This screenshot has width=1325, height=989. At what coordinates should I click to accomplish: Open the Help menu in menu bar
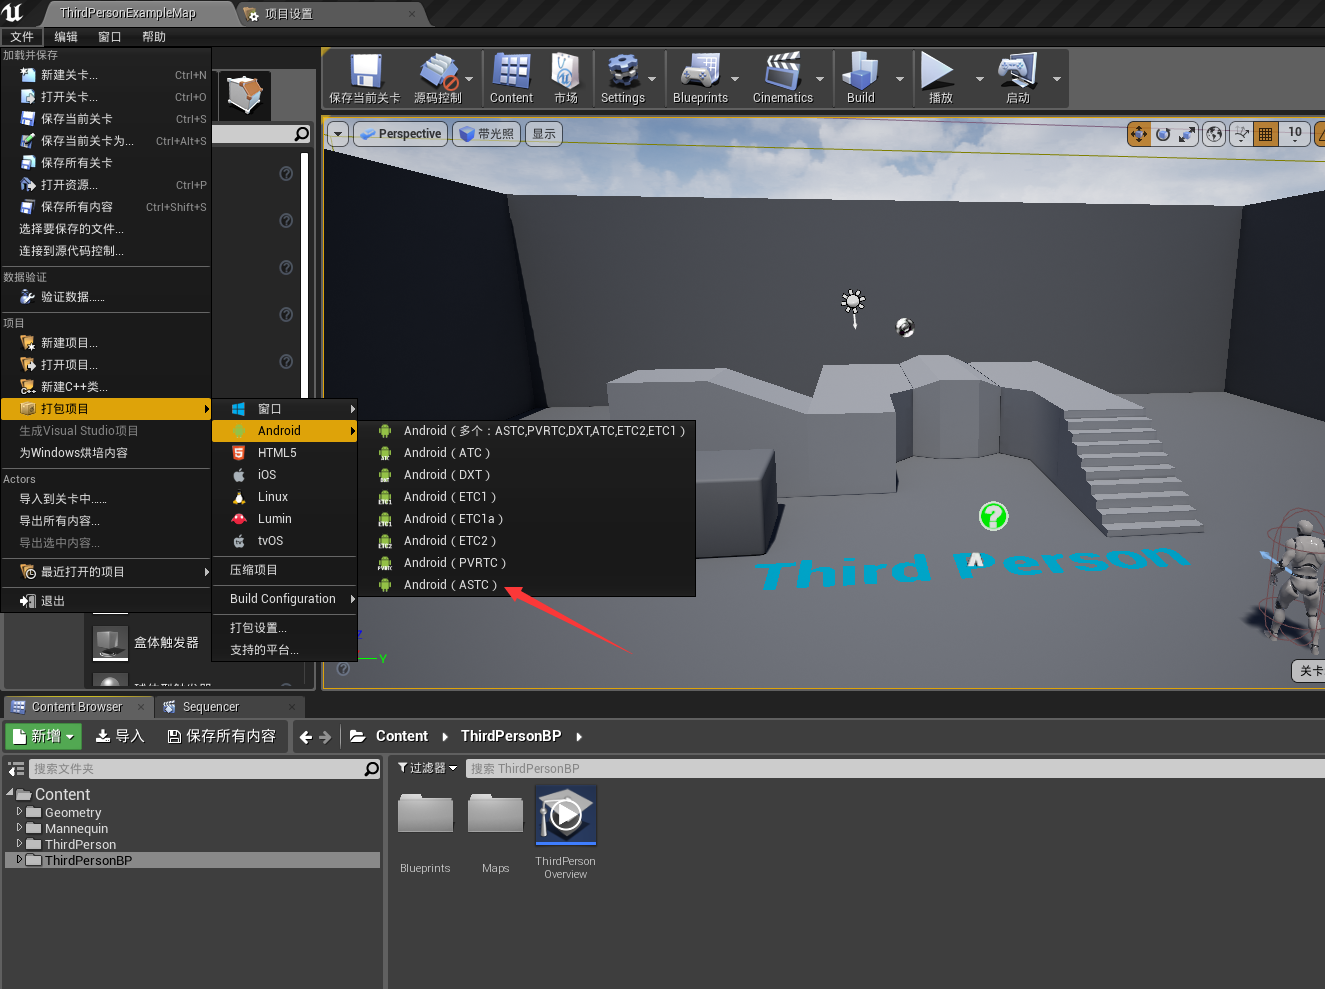[x=154, y=37]
